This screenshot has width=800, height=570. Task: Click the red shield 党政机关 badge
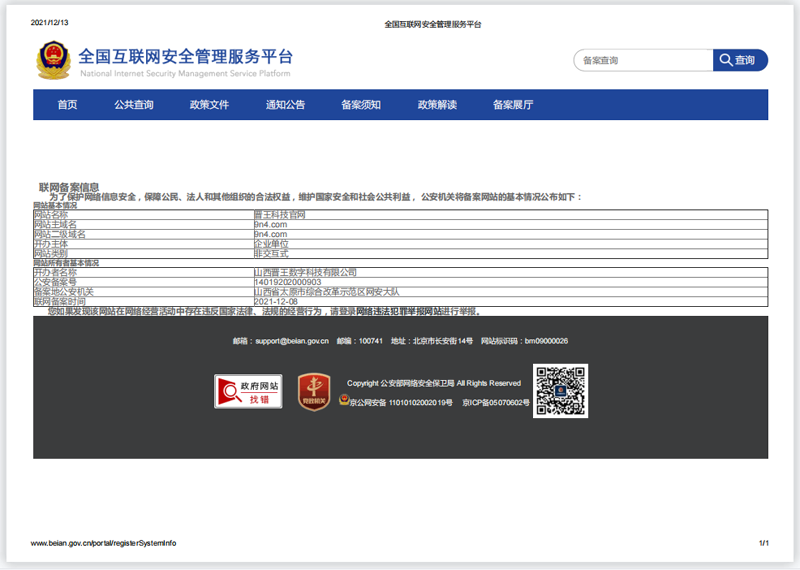[x=314, y=391]
